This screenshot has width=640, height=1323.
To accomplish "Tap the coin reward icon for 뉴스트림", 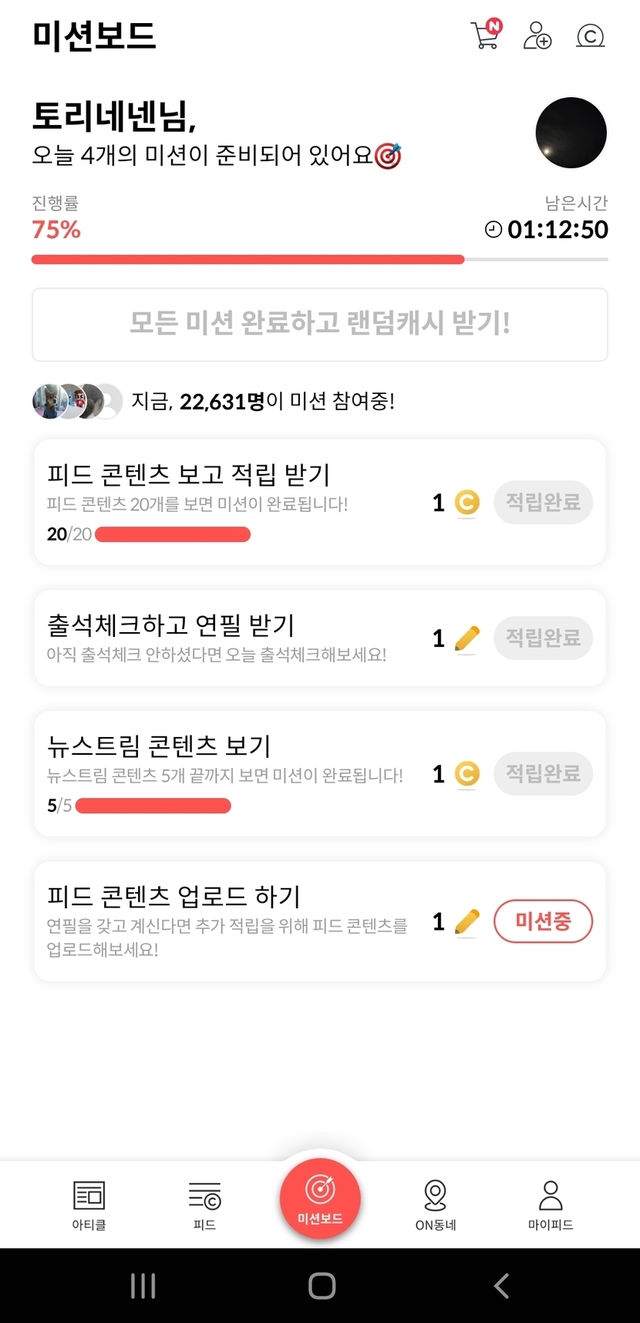I will click(467, 774).
